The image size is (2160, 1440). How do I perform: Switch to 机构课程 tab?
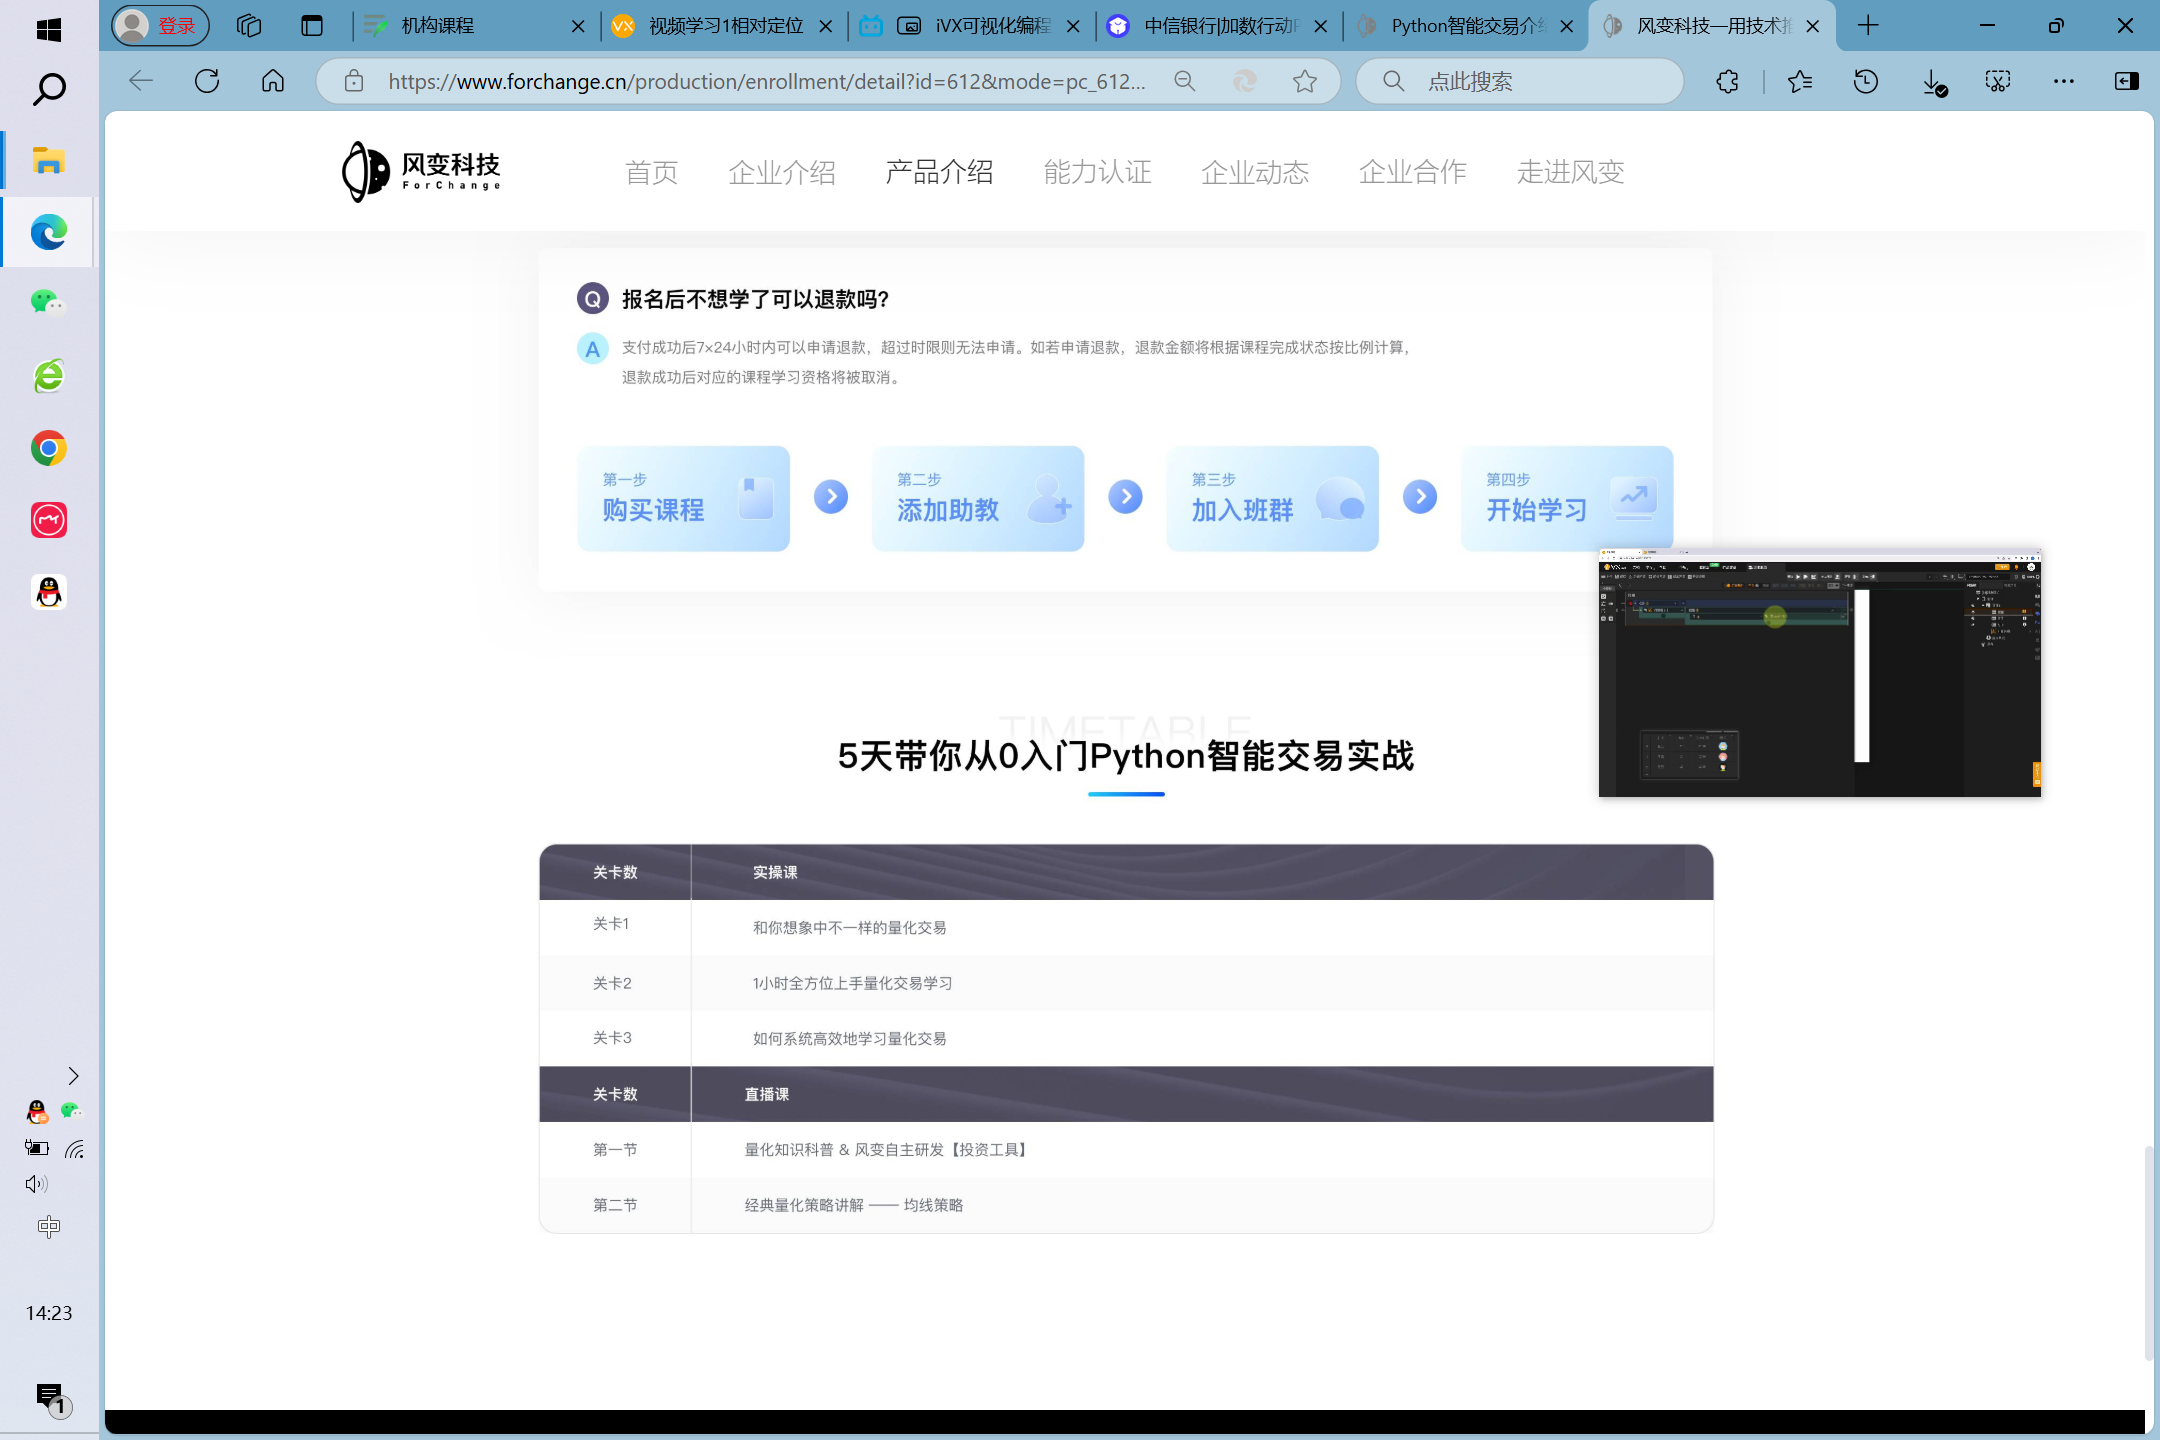coord(475,26)
